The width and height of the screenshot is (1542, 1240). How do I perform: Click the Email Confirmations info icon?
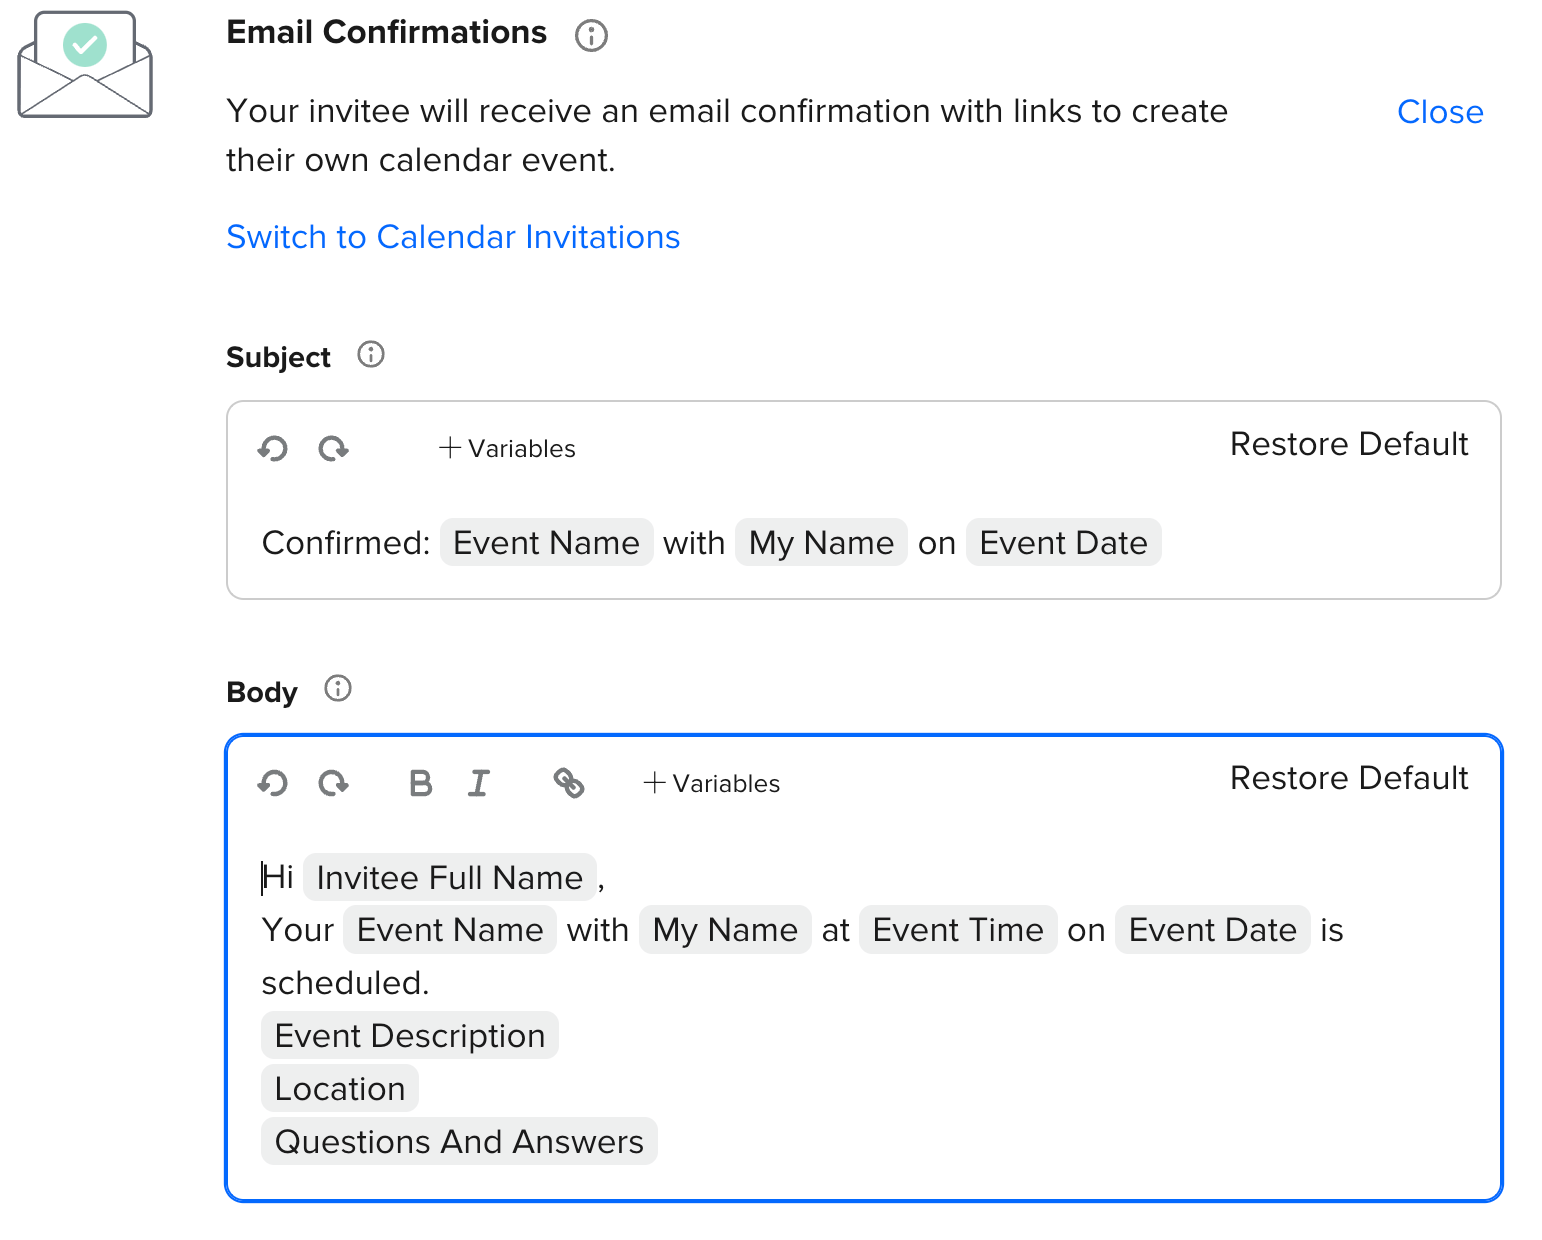point(591,36)
